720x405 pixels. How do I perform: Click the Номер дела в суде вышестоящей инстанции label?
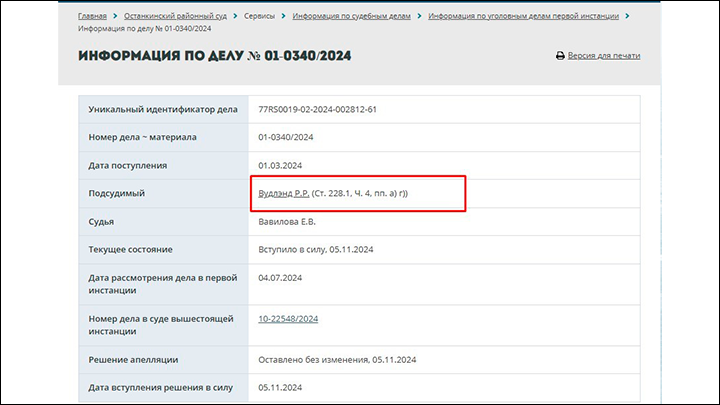[161, 325]
